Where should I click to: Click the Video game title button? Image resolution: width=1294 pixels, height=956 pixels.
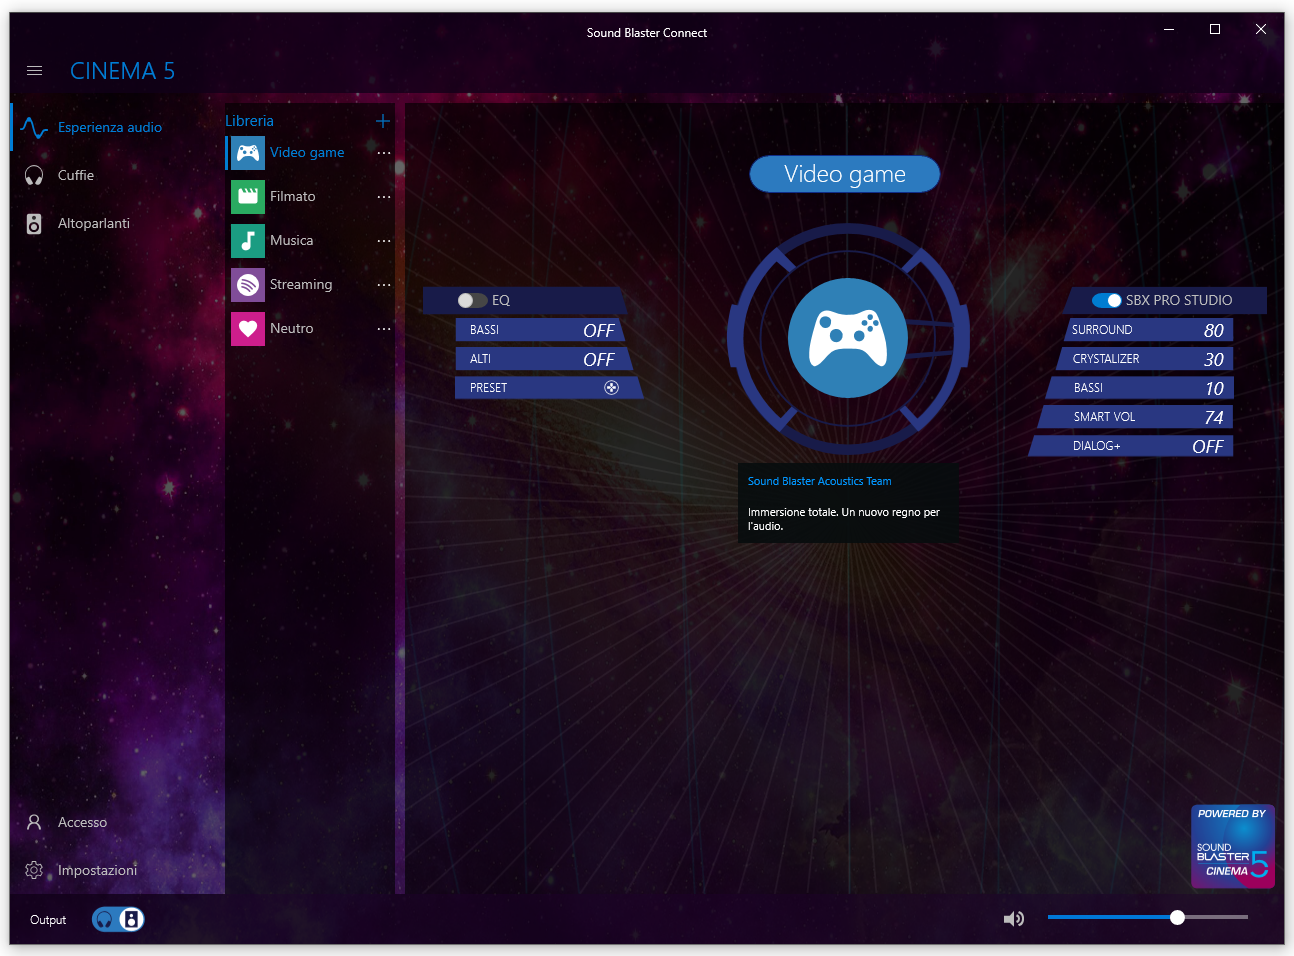click(x=845, y=174)
